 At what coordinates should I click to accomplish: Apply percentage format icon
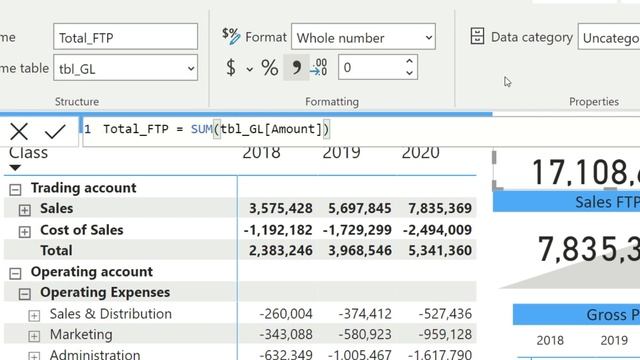(x=269, y=67)
